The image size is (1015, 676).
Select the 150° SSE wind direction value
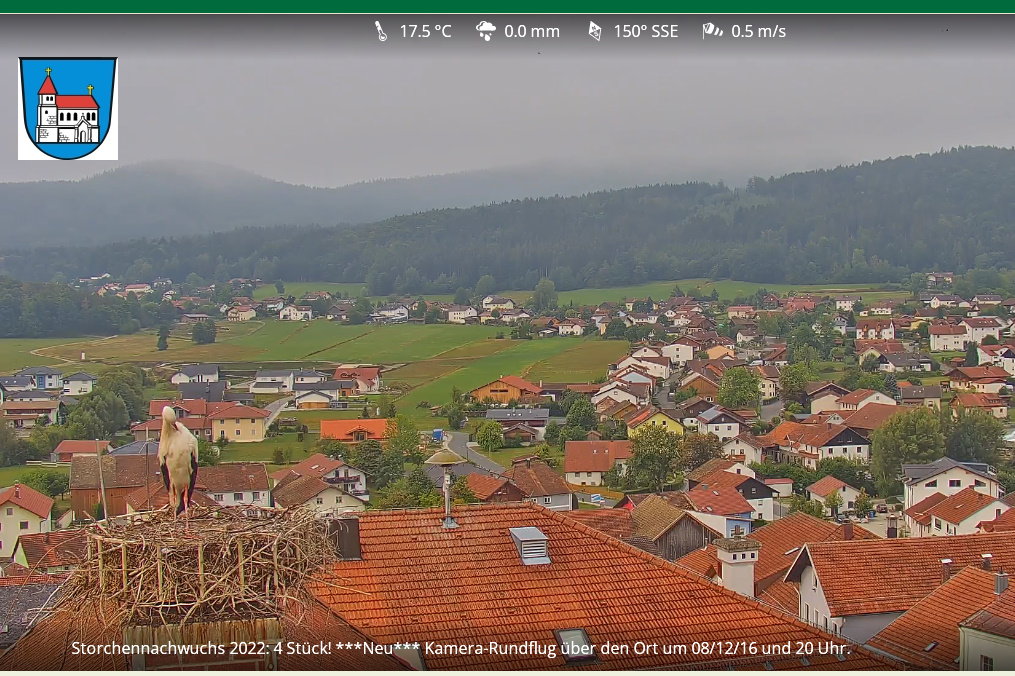pyautogui.click(x=645, y=31)
